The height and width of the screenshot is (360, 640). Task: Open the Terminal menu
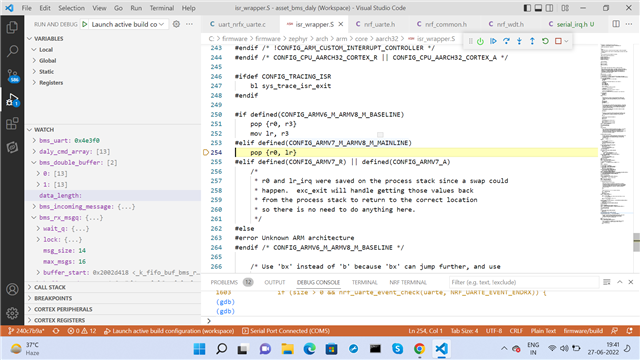point(162,8)
